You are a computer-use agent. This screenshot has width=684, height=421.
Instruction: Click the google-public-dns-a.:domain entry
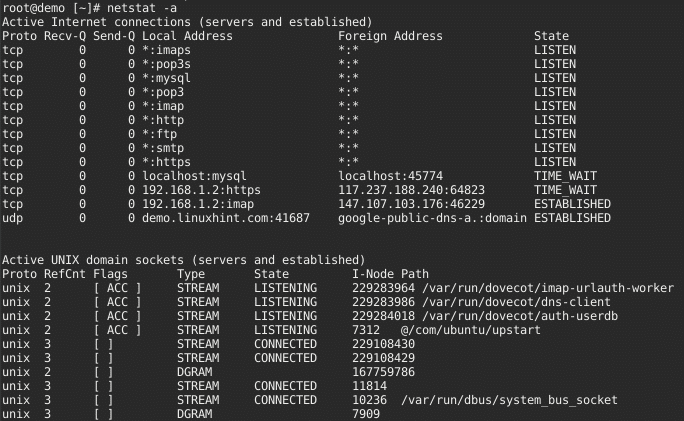click(x=432, y=217)
